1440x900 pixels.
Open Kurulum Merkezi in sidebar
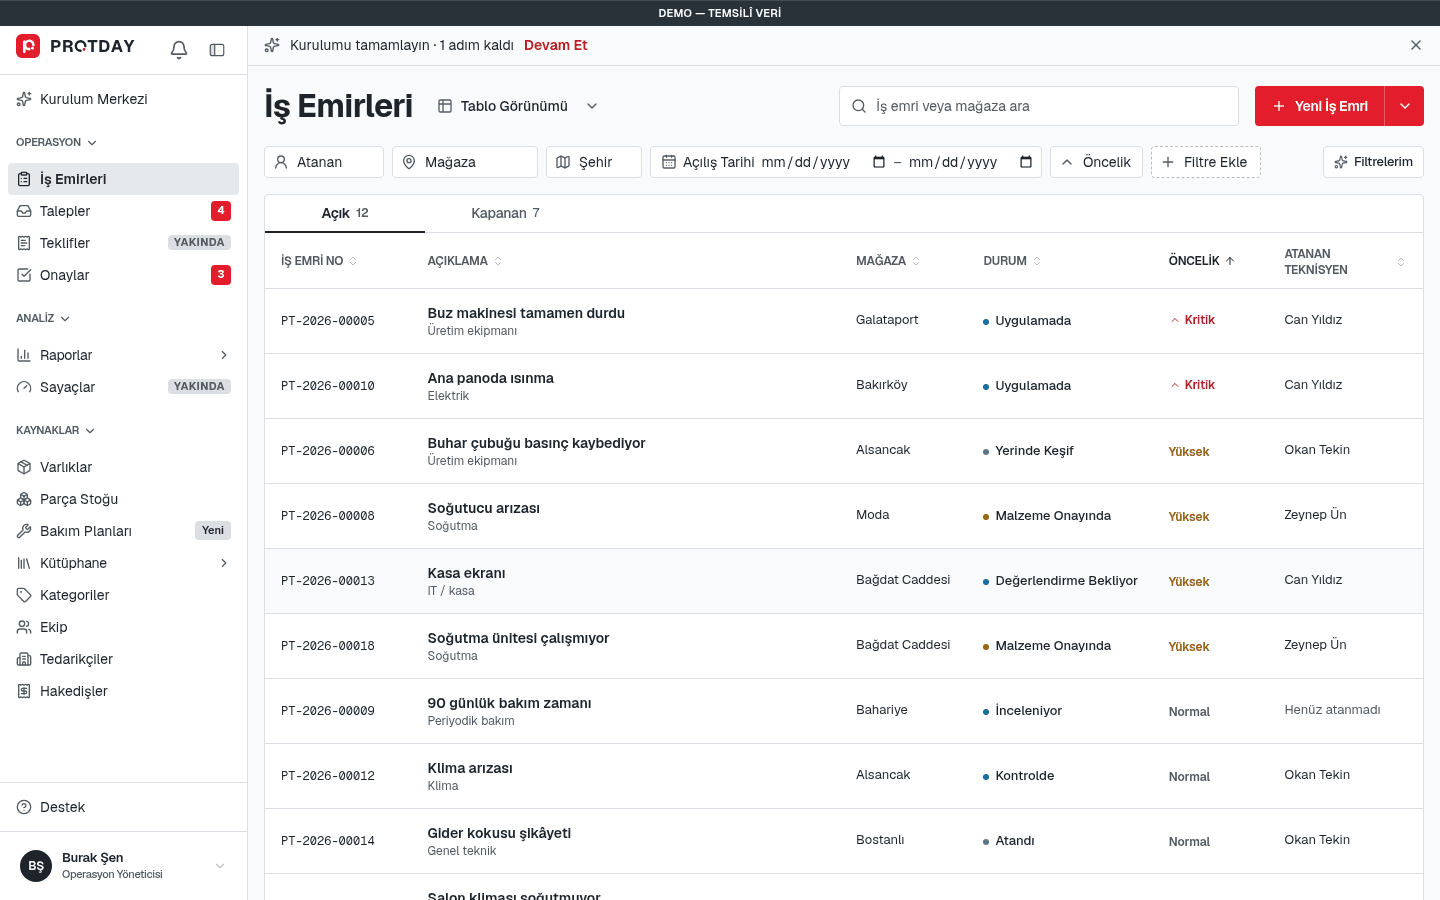pos(124,99)
